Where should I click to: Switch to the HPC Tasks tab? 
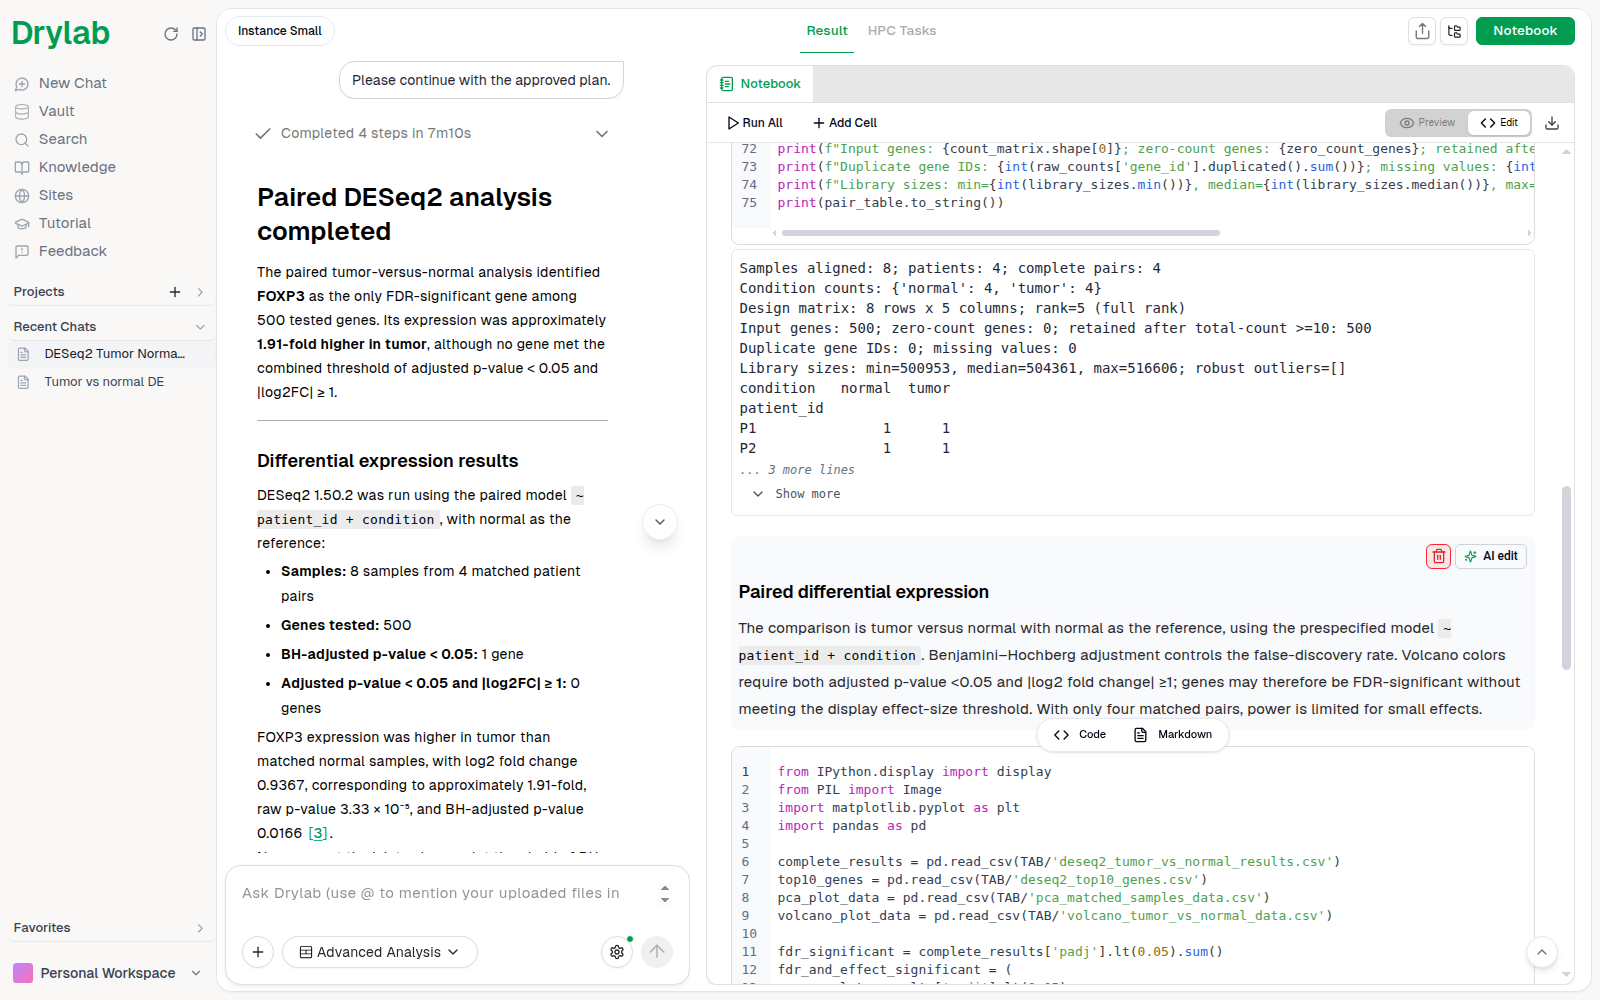pyautogui.click(x=902, y=31)
